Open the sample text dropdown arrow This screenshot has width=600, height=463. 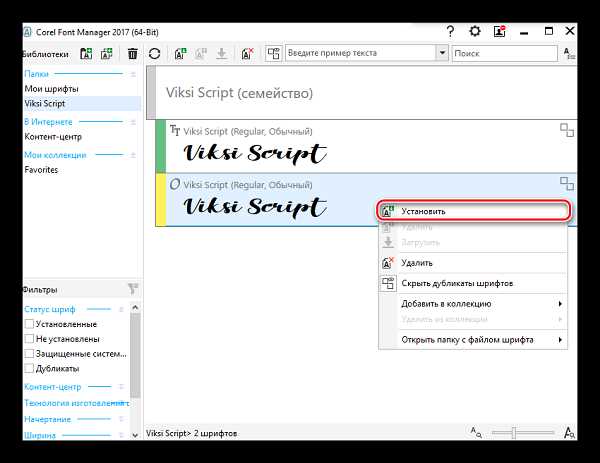tap(442, 53)
